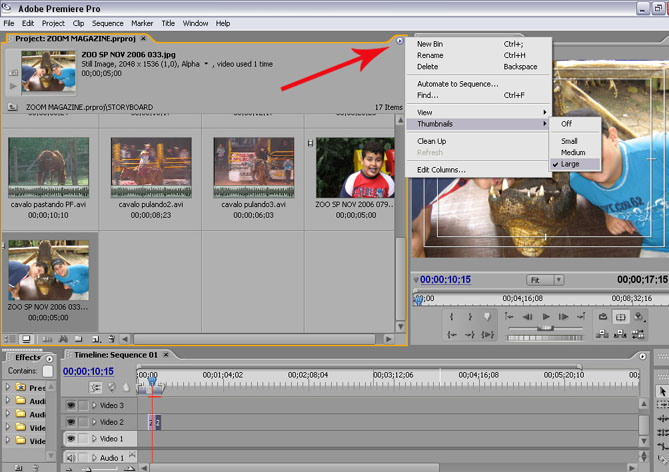The height and width of the screenshot is (472, 669).
Task: Select the Selection arrow tool
Action: tap(661, 391)
